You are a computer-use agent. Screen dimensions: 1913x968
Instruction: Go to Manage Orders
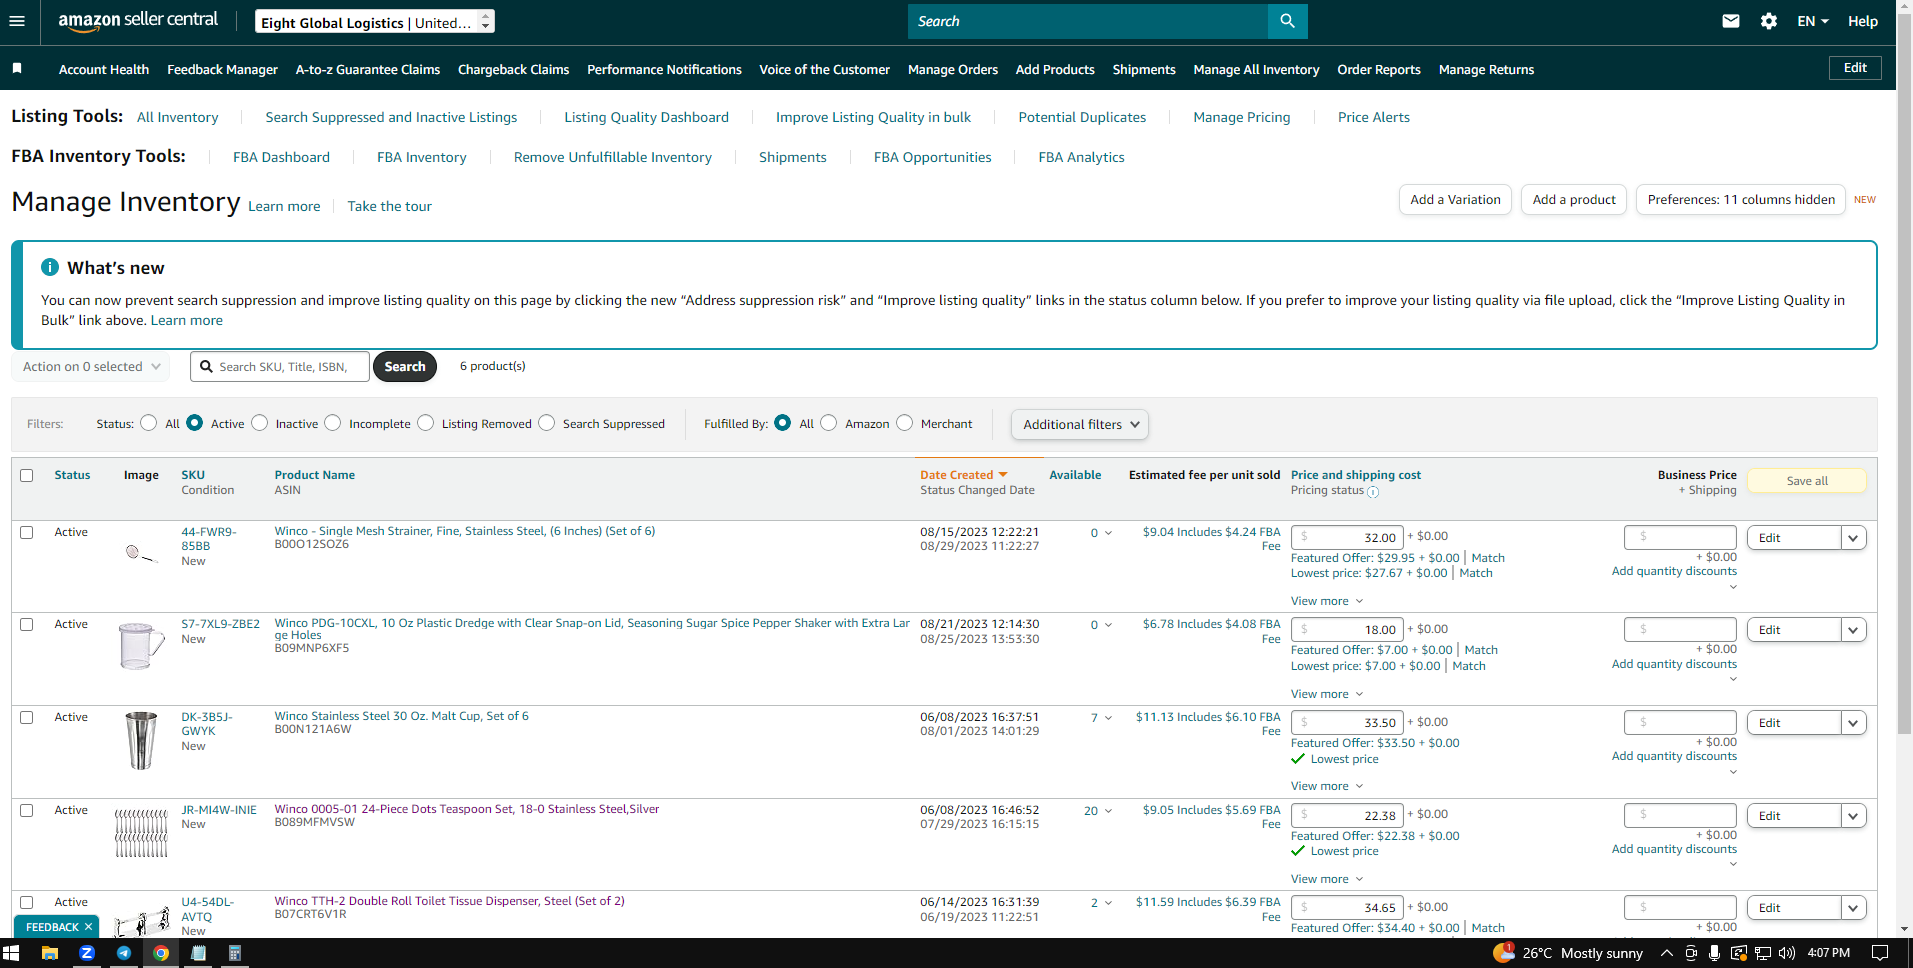tap(953, 69)
